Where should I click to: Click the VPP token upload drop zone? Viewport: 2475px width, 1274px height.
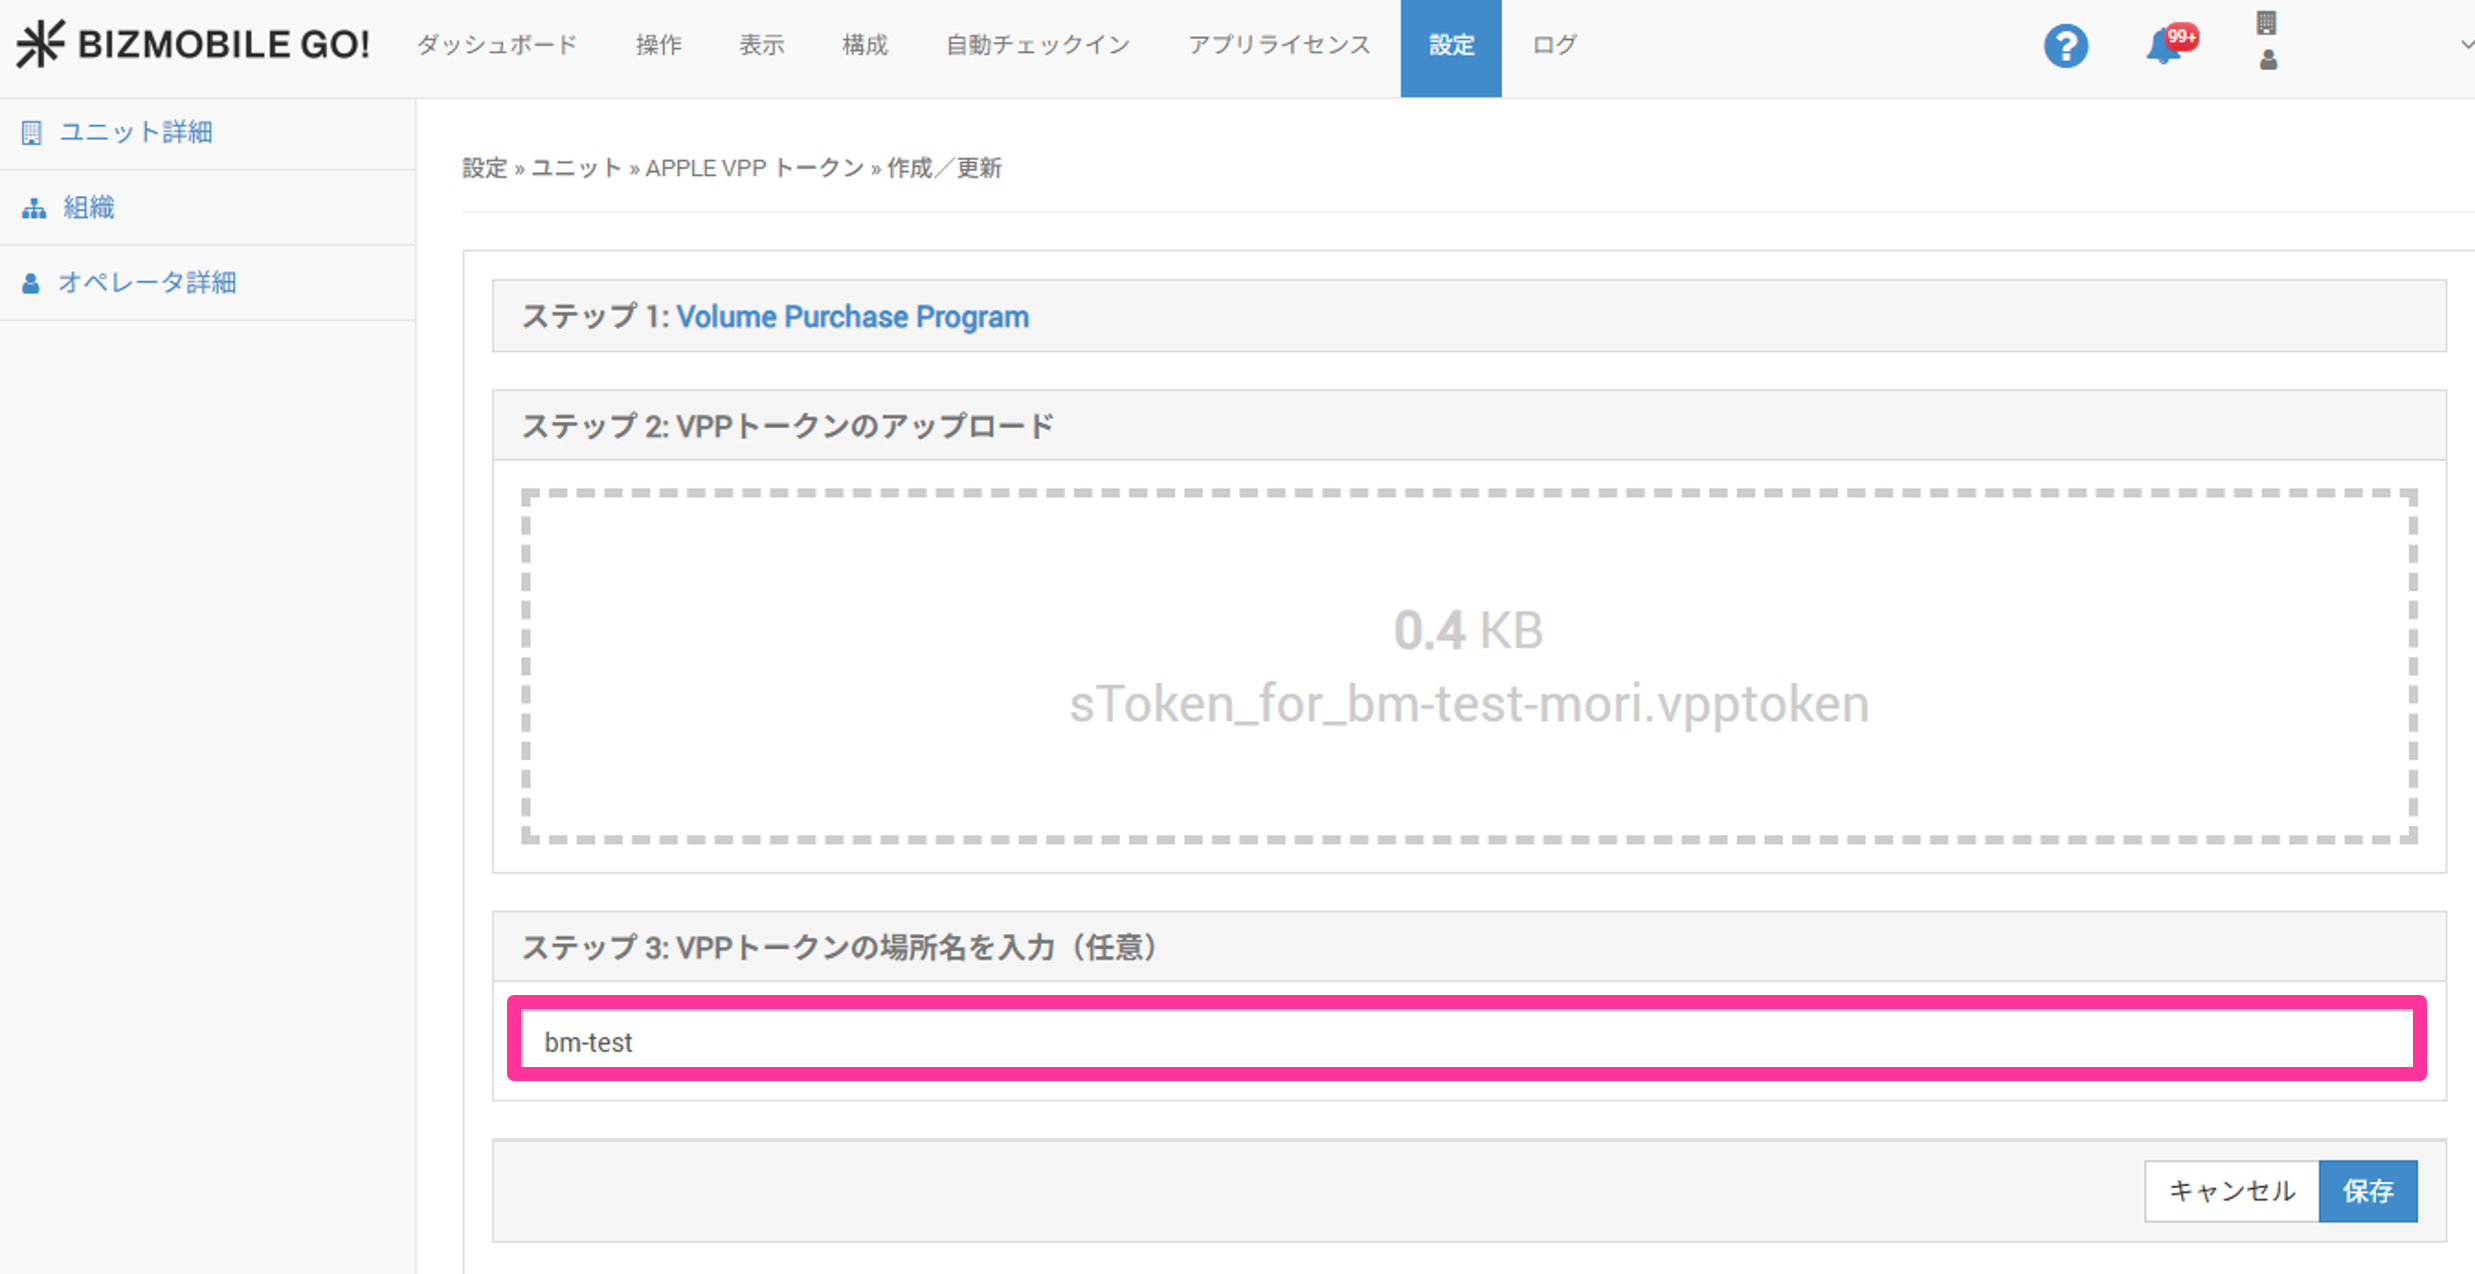[x=1468, y=666]
